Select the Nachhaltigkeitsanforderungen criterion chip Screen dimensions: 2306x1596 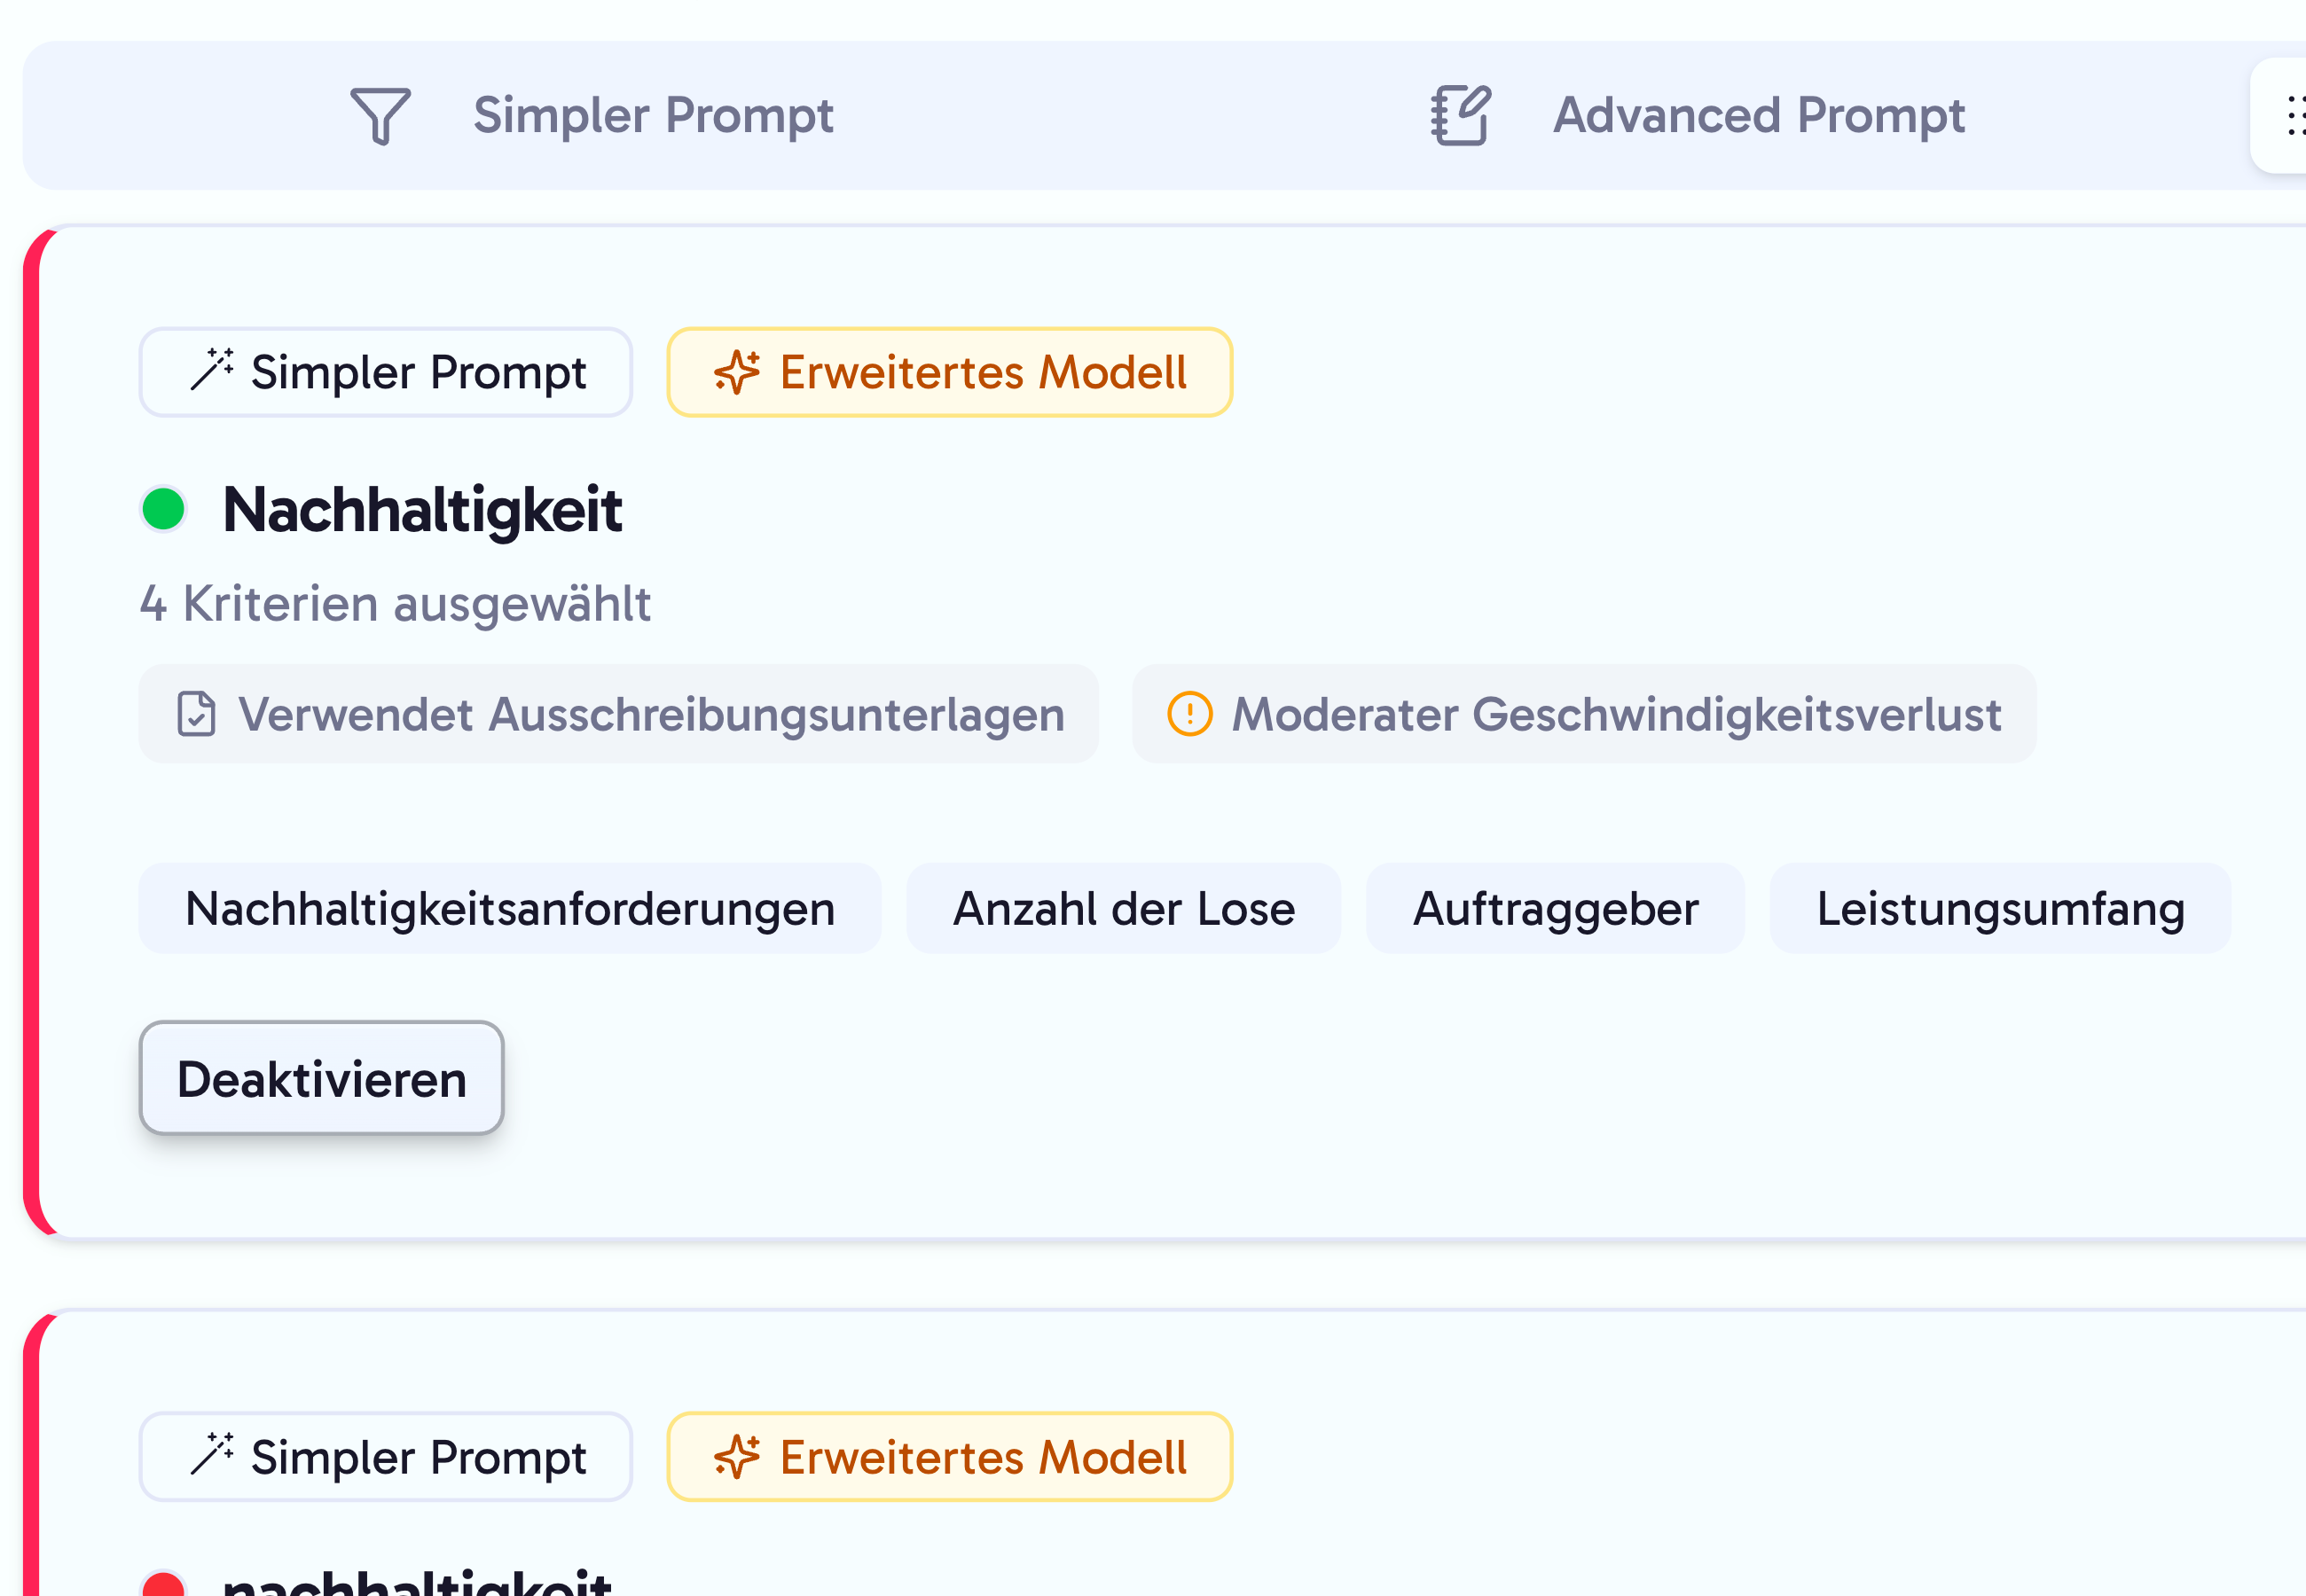coord(510,909)
